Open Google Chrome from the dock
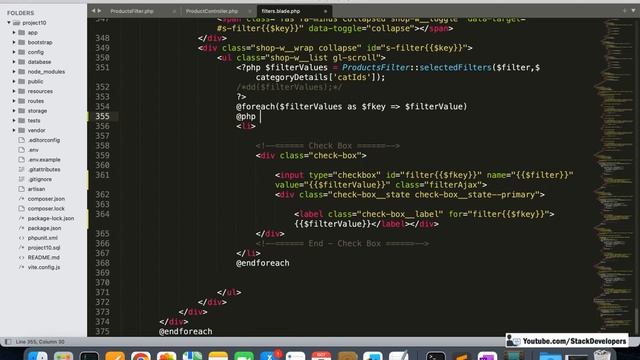 coord(141,356)
